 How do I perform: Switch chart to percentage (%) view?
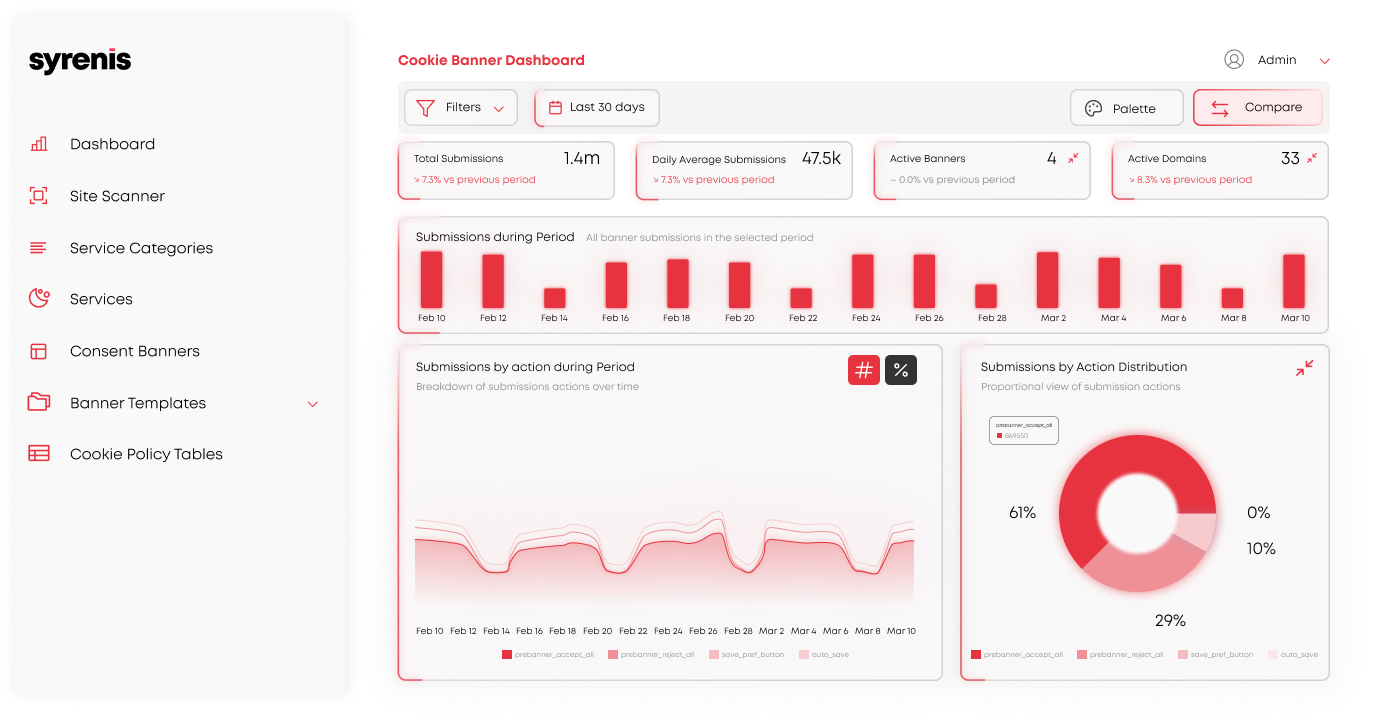(901, 370)
